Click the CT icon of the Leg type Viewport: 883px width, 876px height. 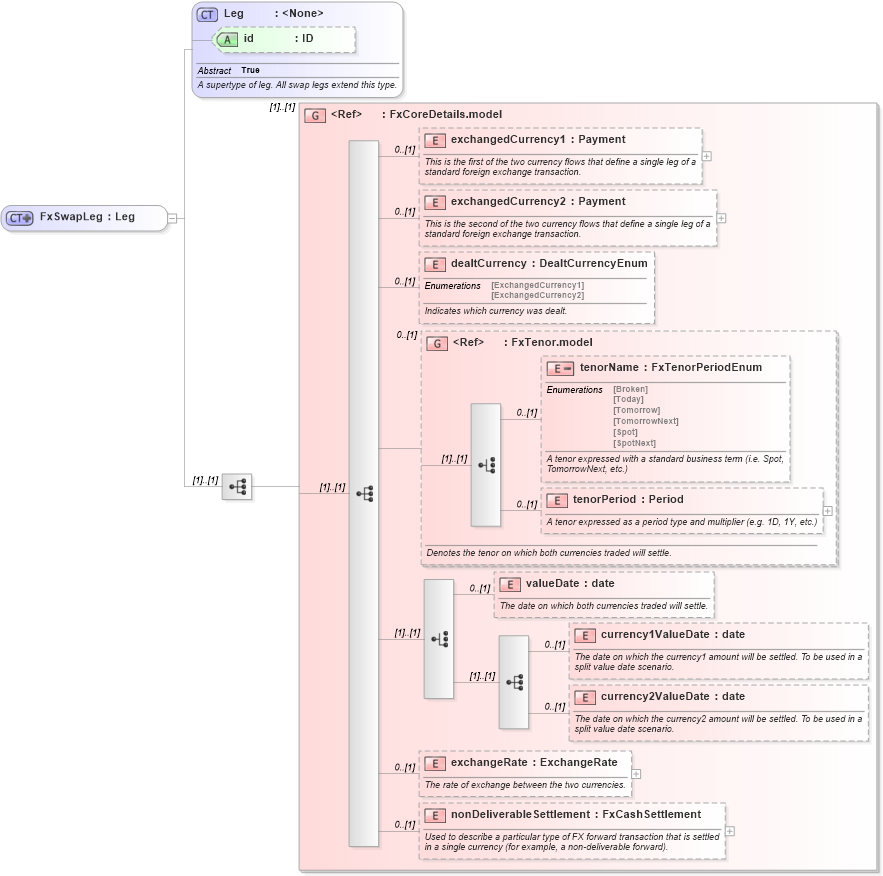click(x=207, y=15)
